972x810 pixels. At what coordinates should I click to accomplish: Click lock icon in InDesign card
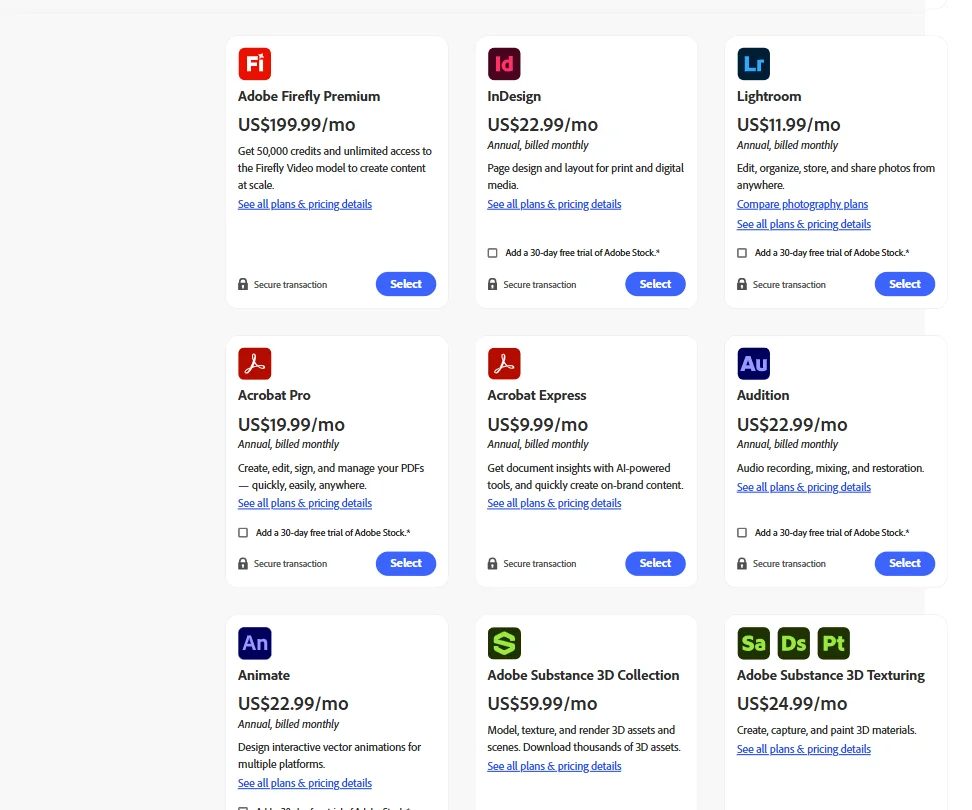492,284
